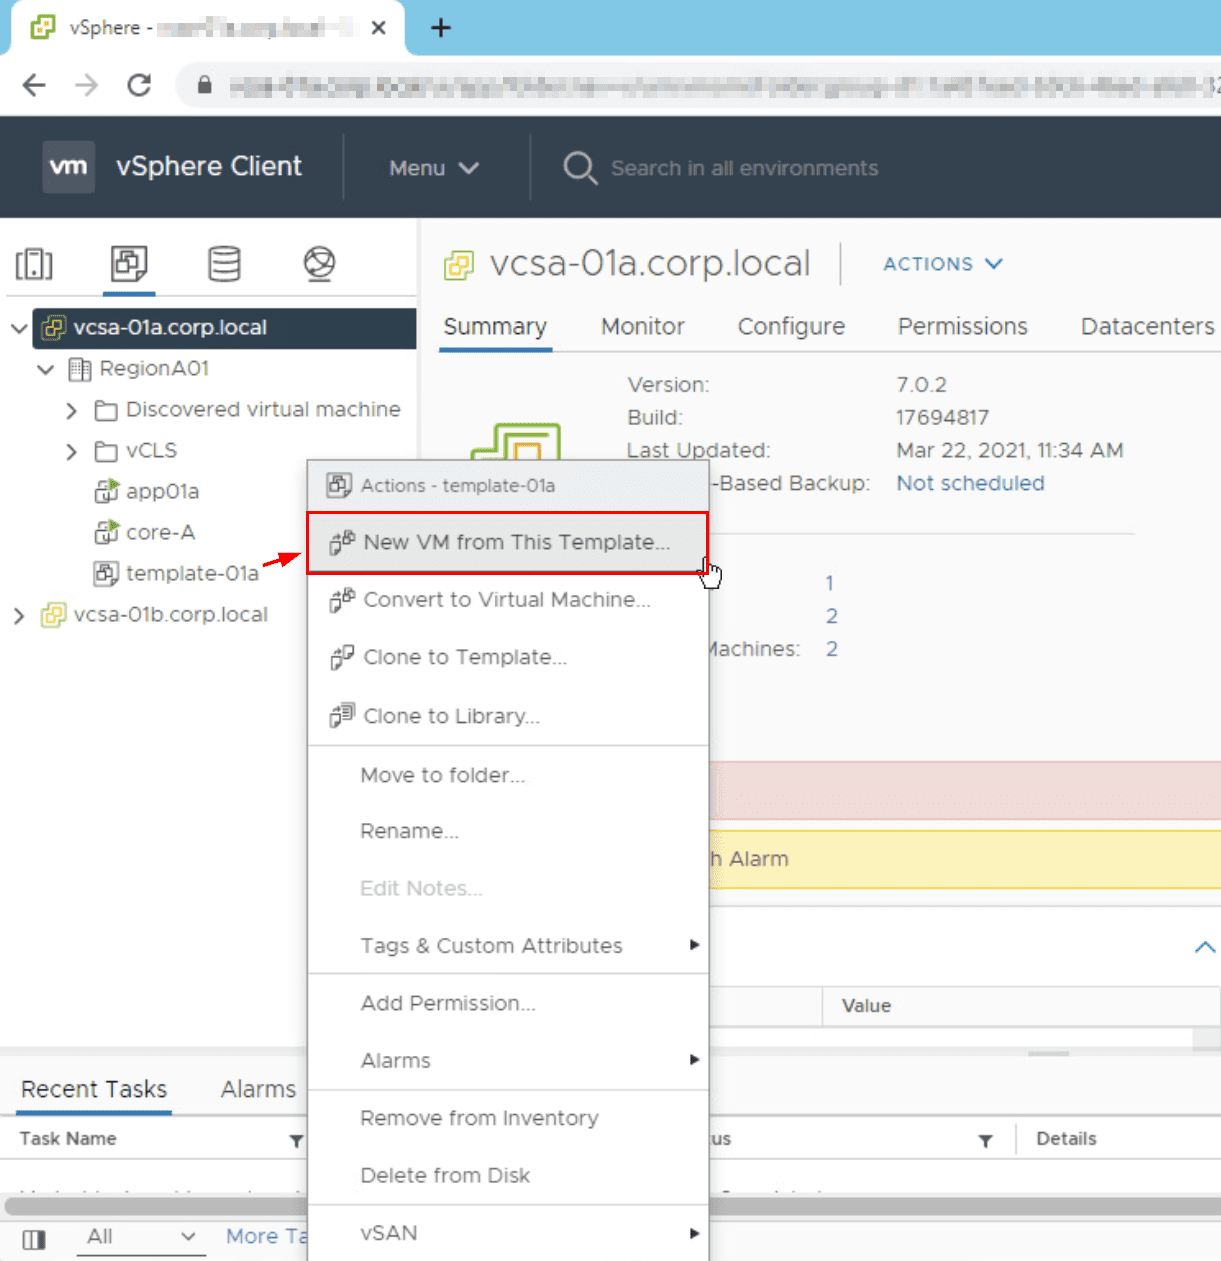Collapse the panel with the blue chevron
Viewport: 1221px width, 1261px height.
1205,946
